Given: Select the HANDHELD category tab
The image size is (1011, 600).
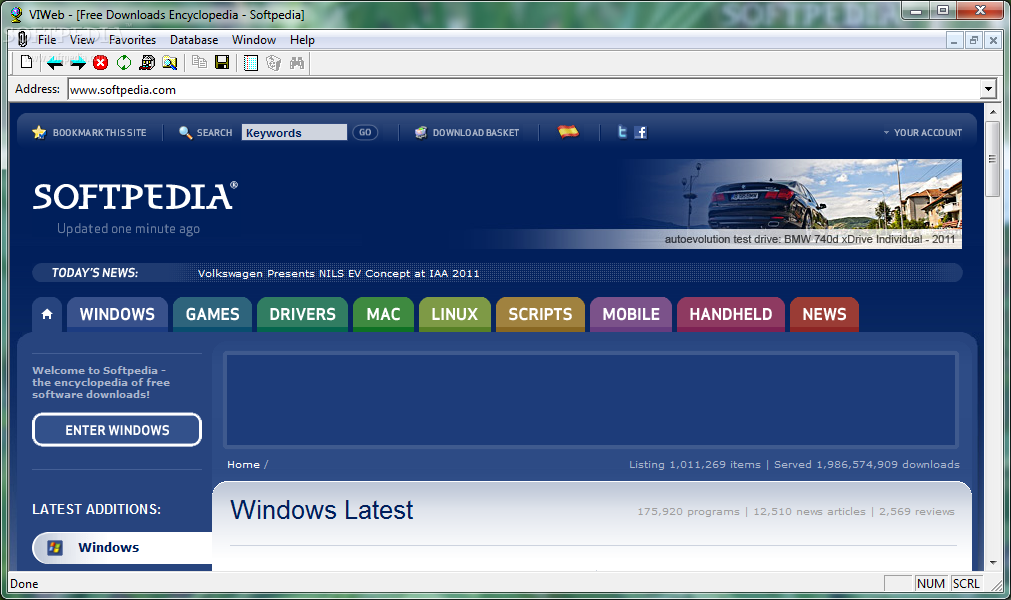Looking at the screenshot, I should coord(731,315).
